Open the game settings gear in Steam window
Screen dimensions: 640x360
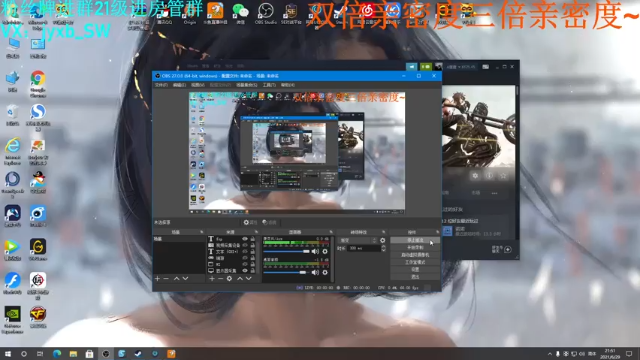tap(475, 176)
